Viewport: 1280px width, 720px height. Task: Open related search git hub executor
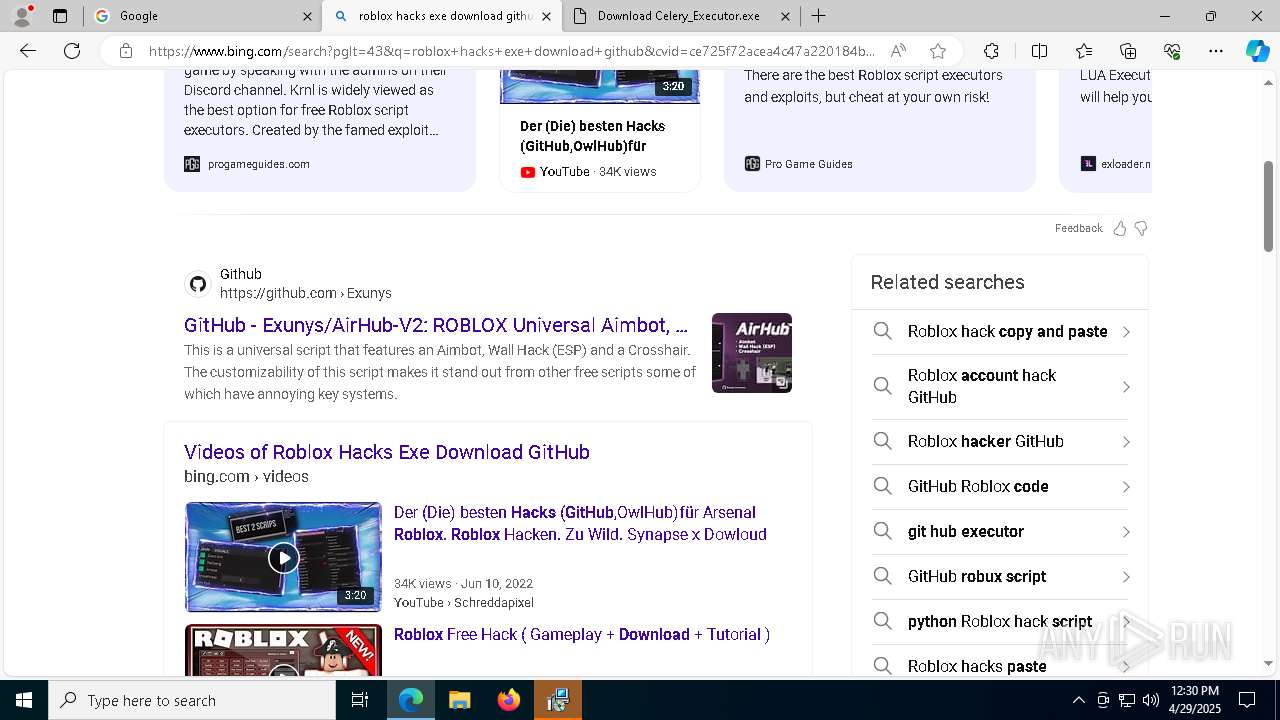[1001, 532]
